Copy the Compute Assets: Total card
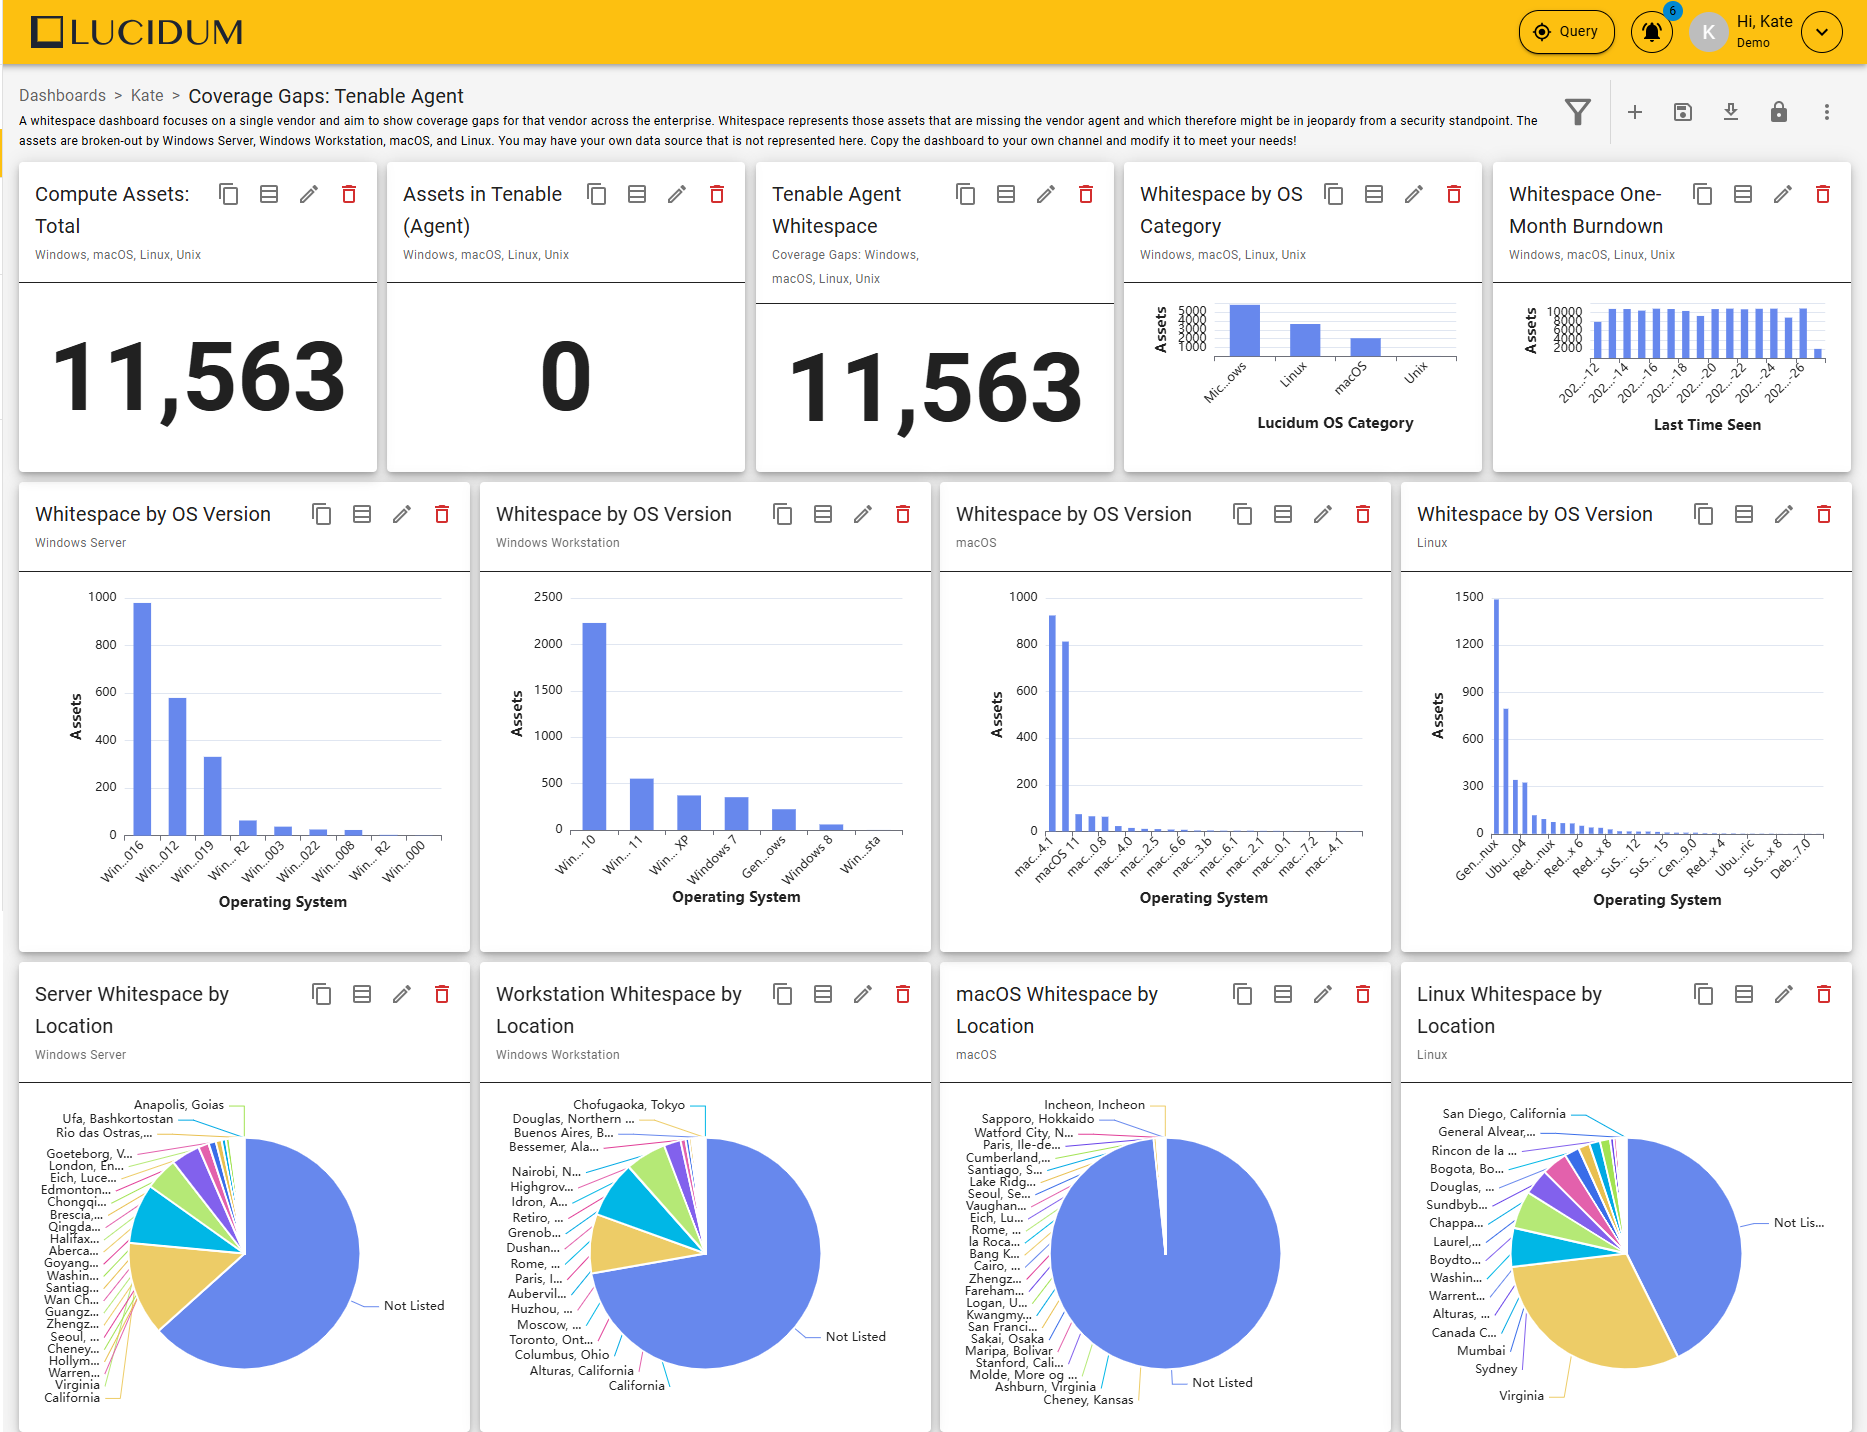 coord(229,194)
